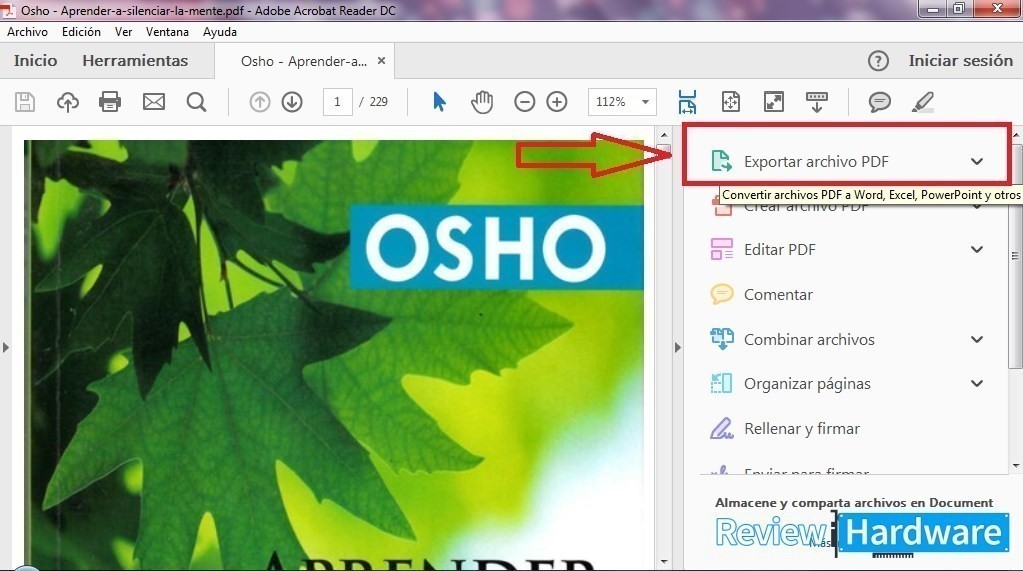This screenshot has height=571, width=1023.
Task: Activate the Hand pan tool
Action: (x=482, y=102)
